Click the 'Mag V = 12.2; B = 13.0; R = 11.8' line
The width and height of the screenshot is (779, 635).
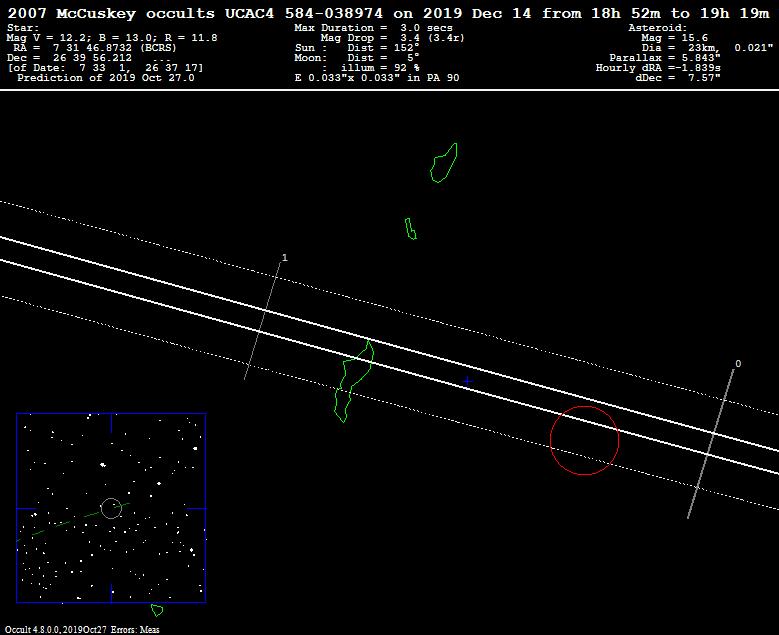[x=112, y=38]
